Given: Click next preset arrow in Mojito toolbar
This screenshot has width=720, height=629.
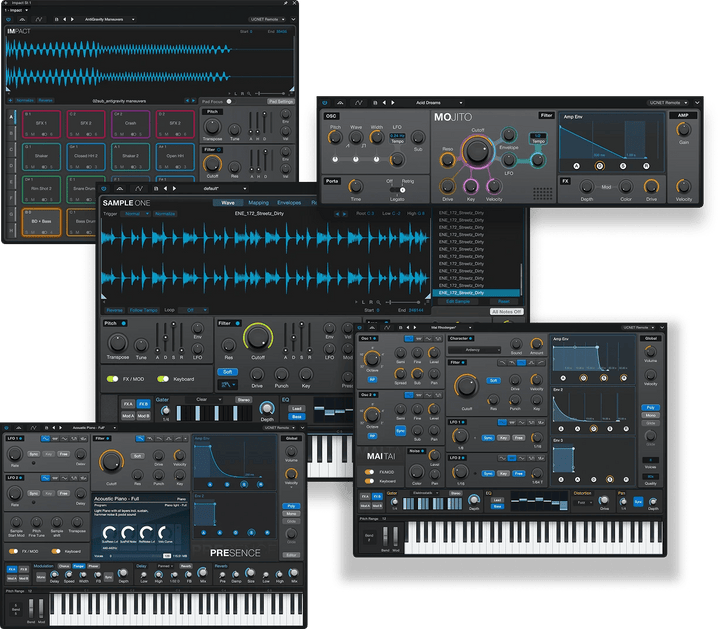Looking at the screenshot, I should 393,103.
